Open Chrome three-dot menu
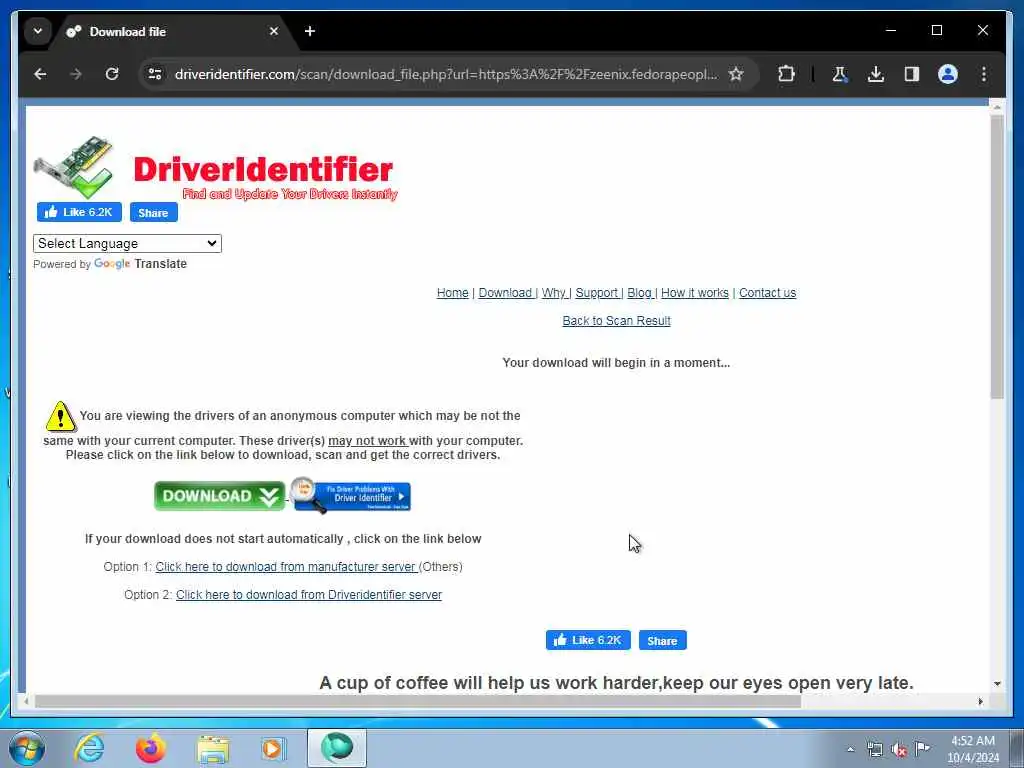Viewport: 1024px width, 768px height. (x=984, y=74)
